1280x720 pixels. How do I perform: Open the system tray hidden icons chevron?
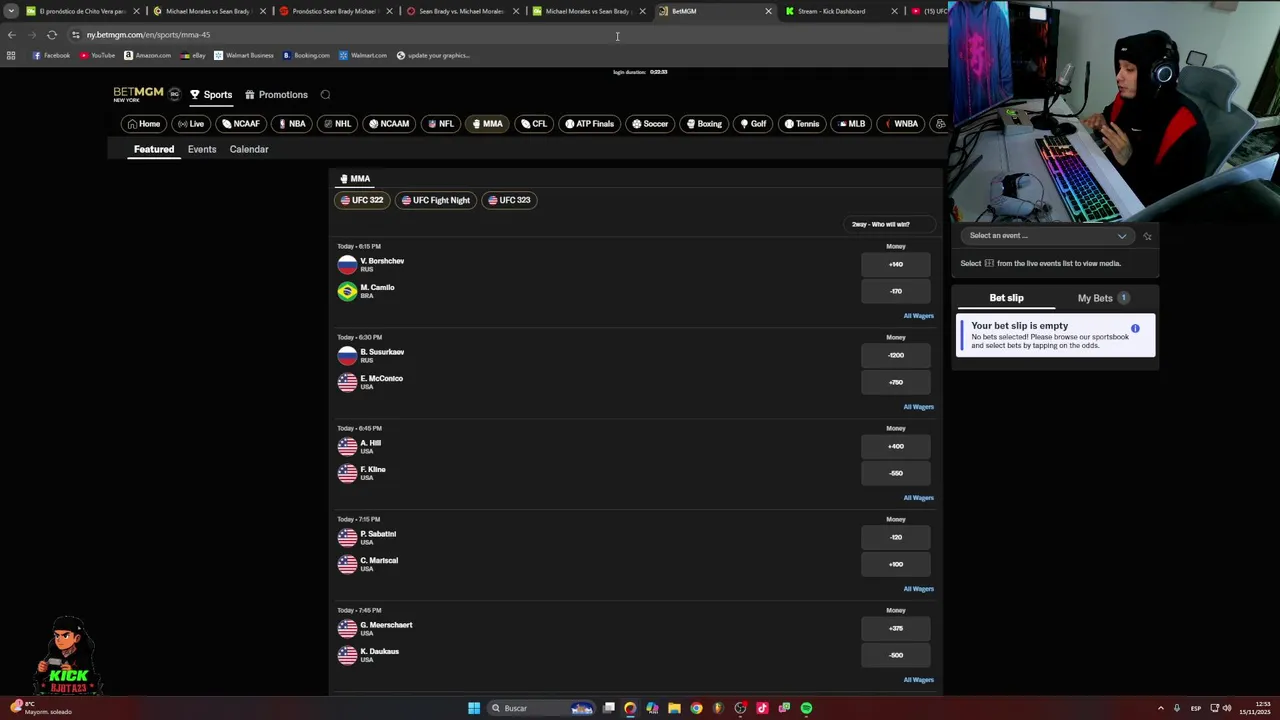pos(1161,708)
